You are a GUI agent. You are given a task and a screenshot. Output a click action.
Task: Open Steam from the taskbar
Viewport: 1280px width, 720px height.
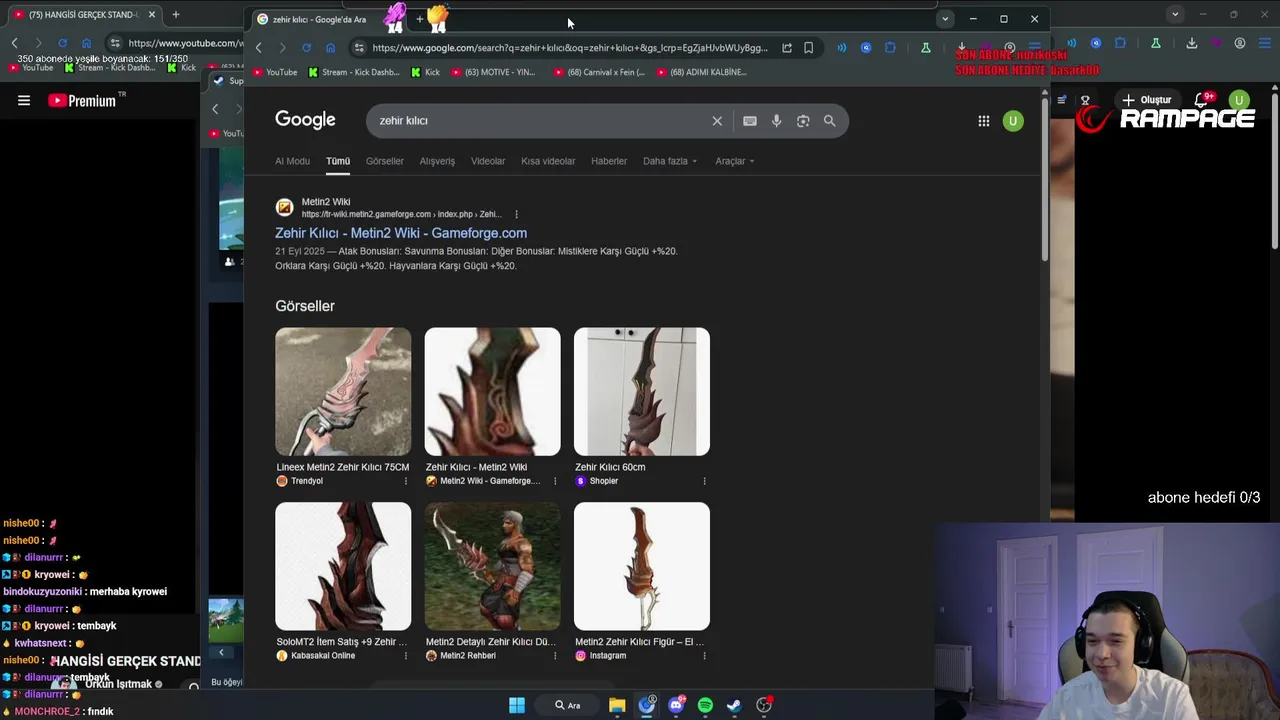(734, 705)
